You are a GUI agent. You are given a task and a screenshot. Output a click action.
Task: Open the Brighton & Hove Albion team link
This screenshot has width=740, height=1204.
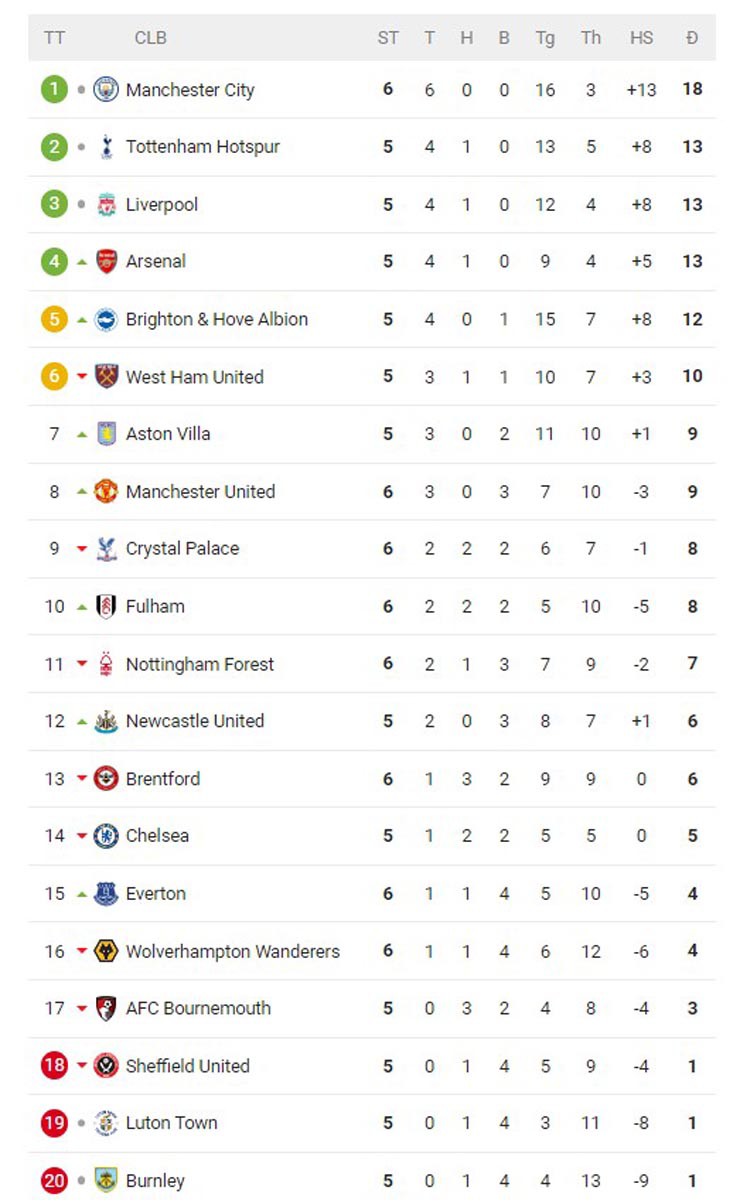tap(217, 320)
